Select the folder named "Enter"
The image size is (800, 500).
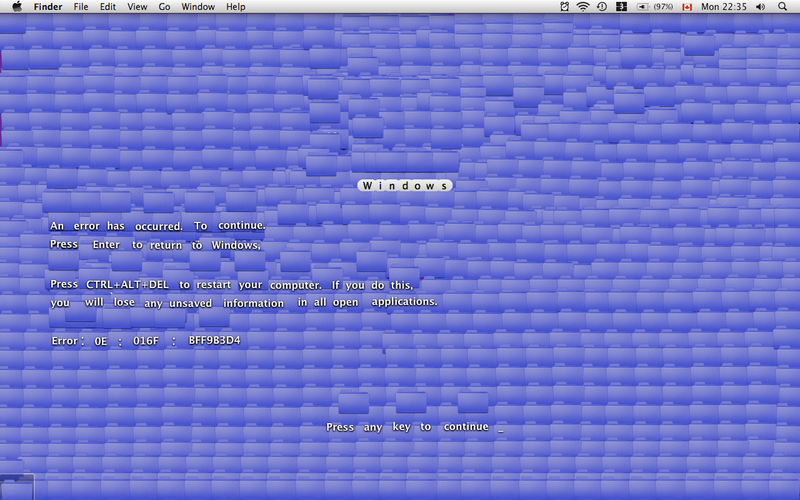(106, 244)
